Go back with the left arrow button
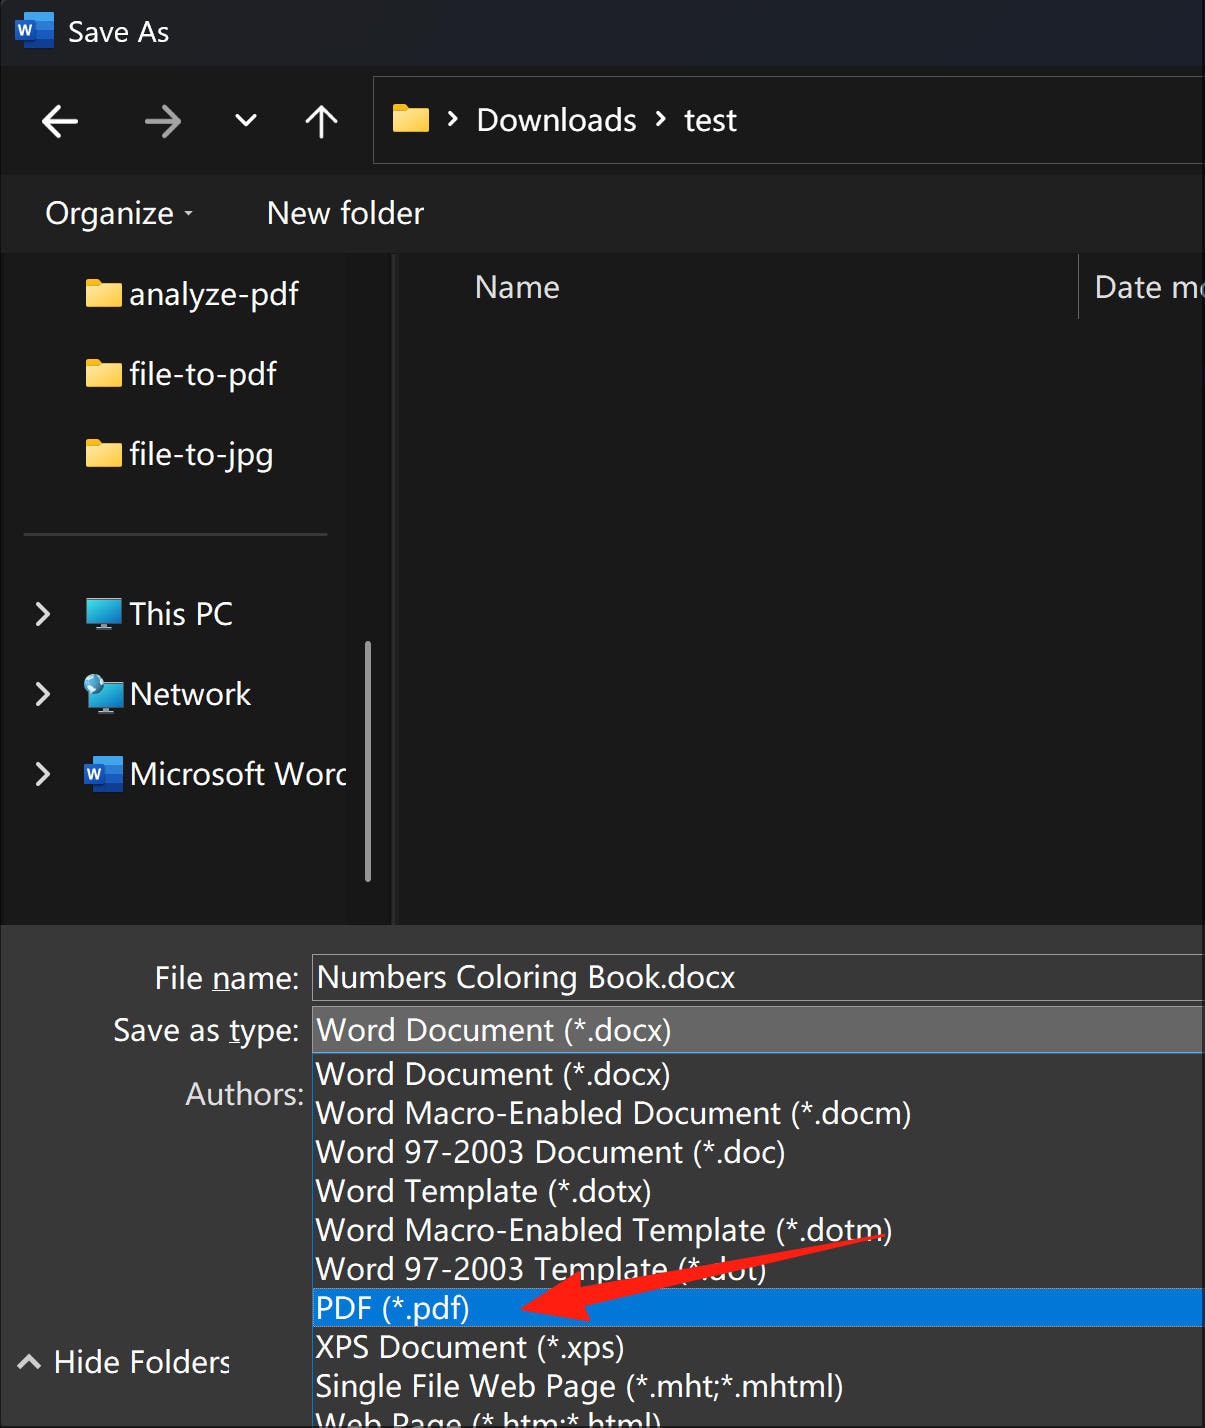The image size is (1205, 1428). (60, 122)
